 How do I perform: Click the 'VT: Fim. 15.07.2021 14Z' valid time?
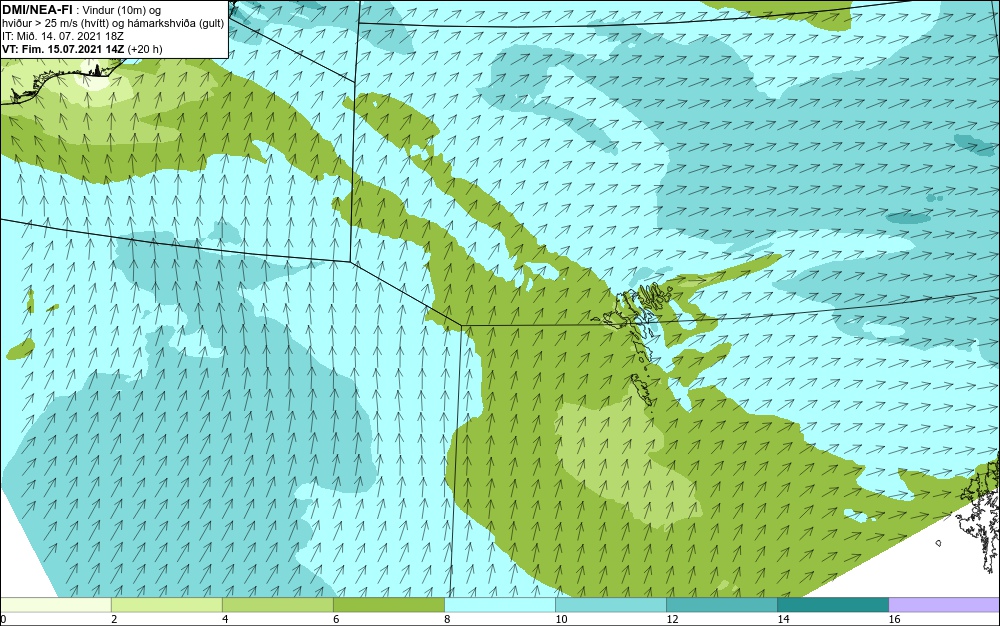(64, 49)
